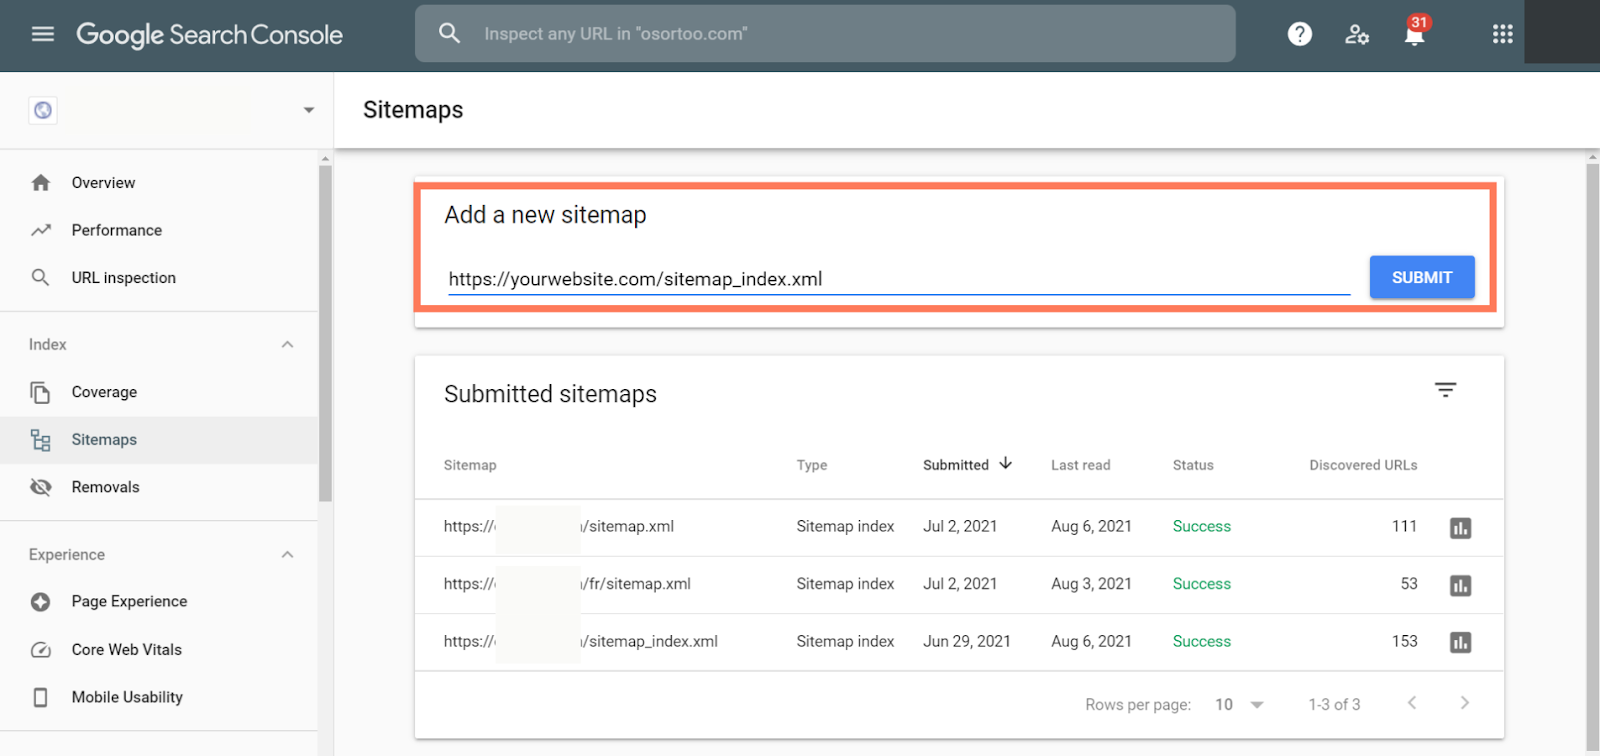Screen dimensions: 1600x756
Task: Filter the submitted sitemaps table
Action: click(1445, 390)
